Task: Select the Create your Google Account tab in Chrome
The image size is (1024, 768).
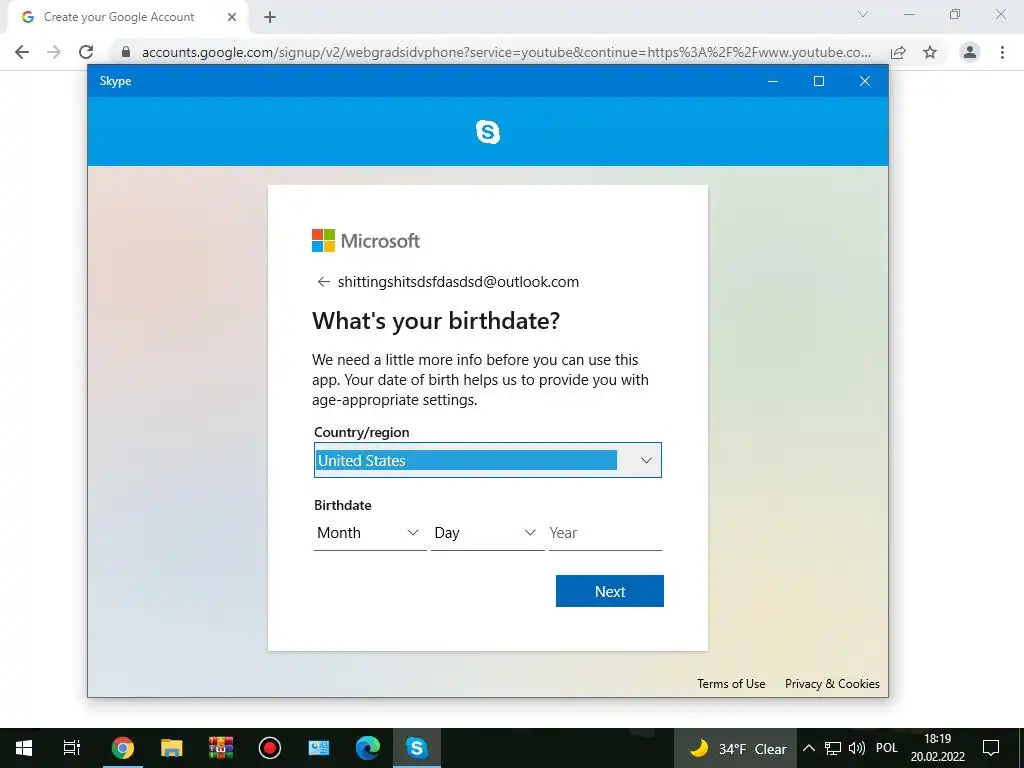Action: [x=127, y=17]
